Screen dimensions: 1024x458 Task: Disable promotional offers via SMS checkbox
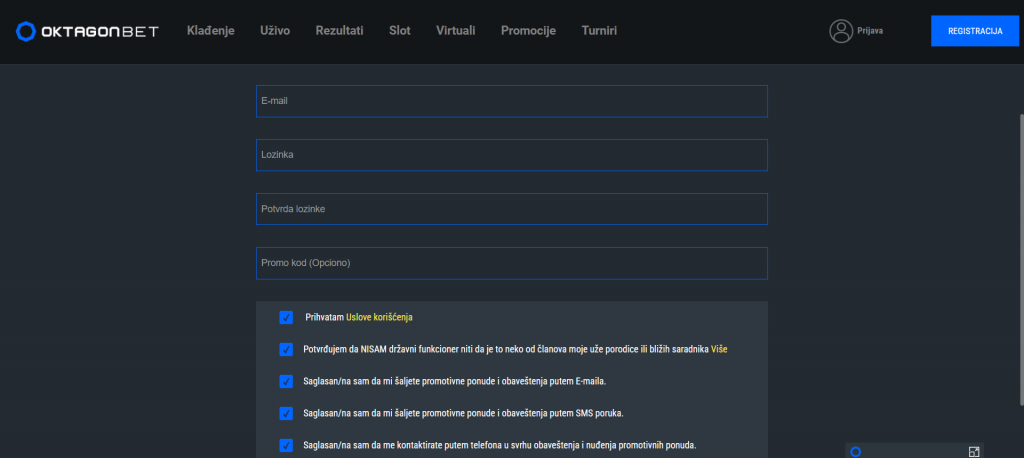point(286,413)
